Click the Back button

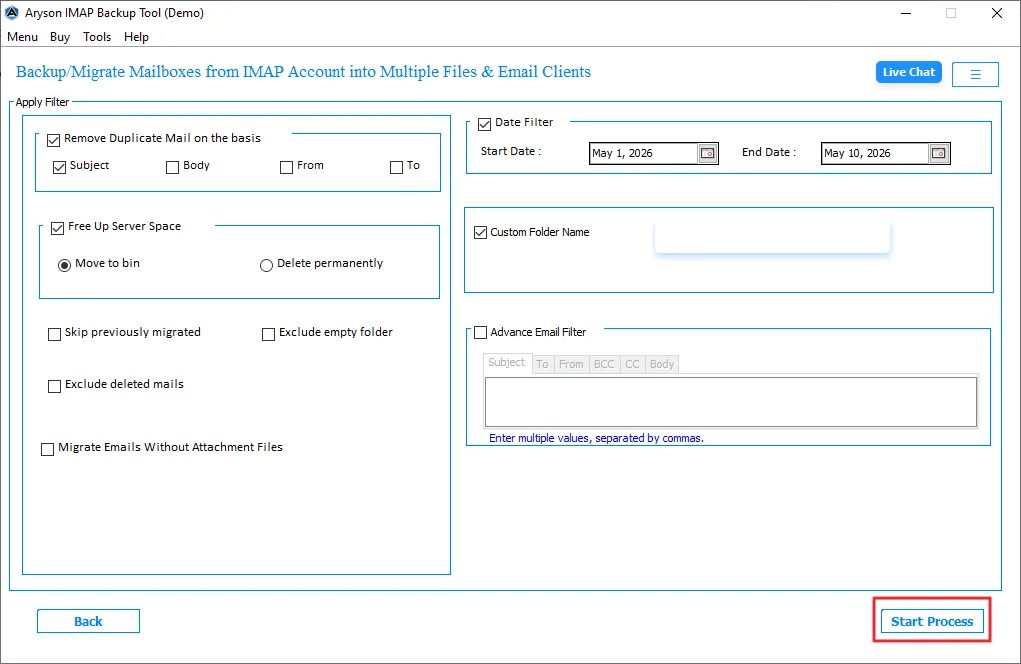tap(88, 621)
